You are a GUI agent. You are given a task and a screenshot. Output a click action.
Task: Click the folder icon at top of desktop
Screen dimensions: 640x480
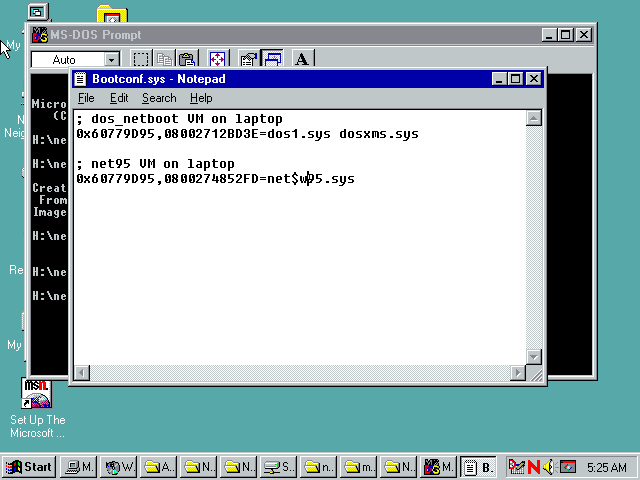click(112, 14)
